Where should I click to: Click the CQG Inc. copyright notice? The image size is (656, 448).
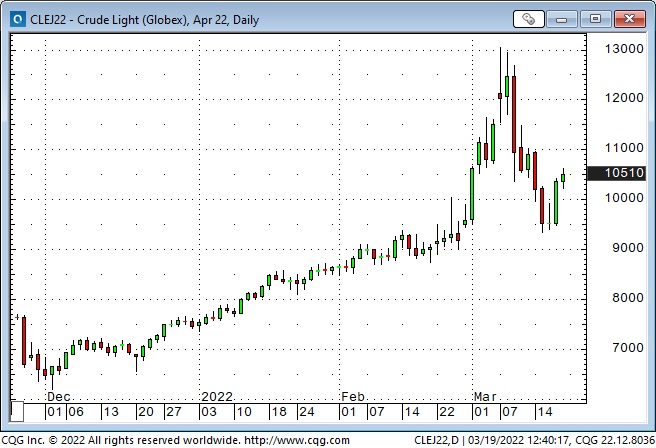(120, 440)
